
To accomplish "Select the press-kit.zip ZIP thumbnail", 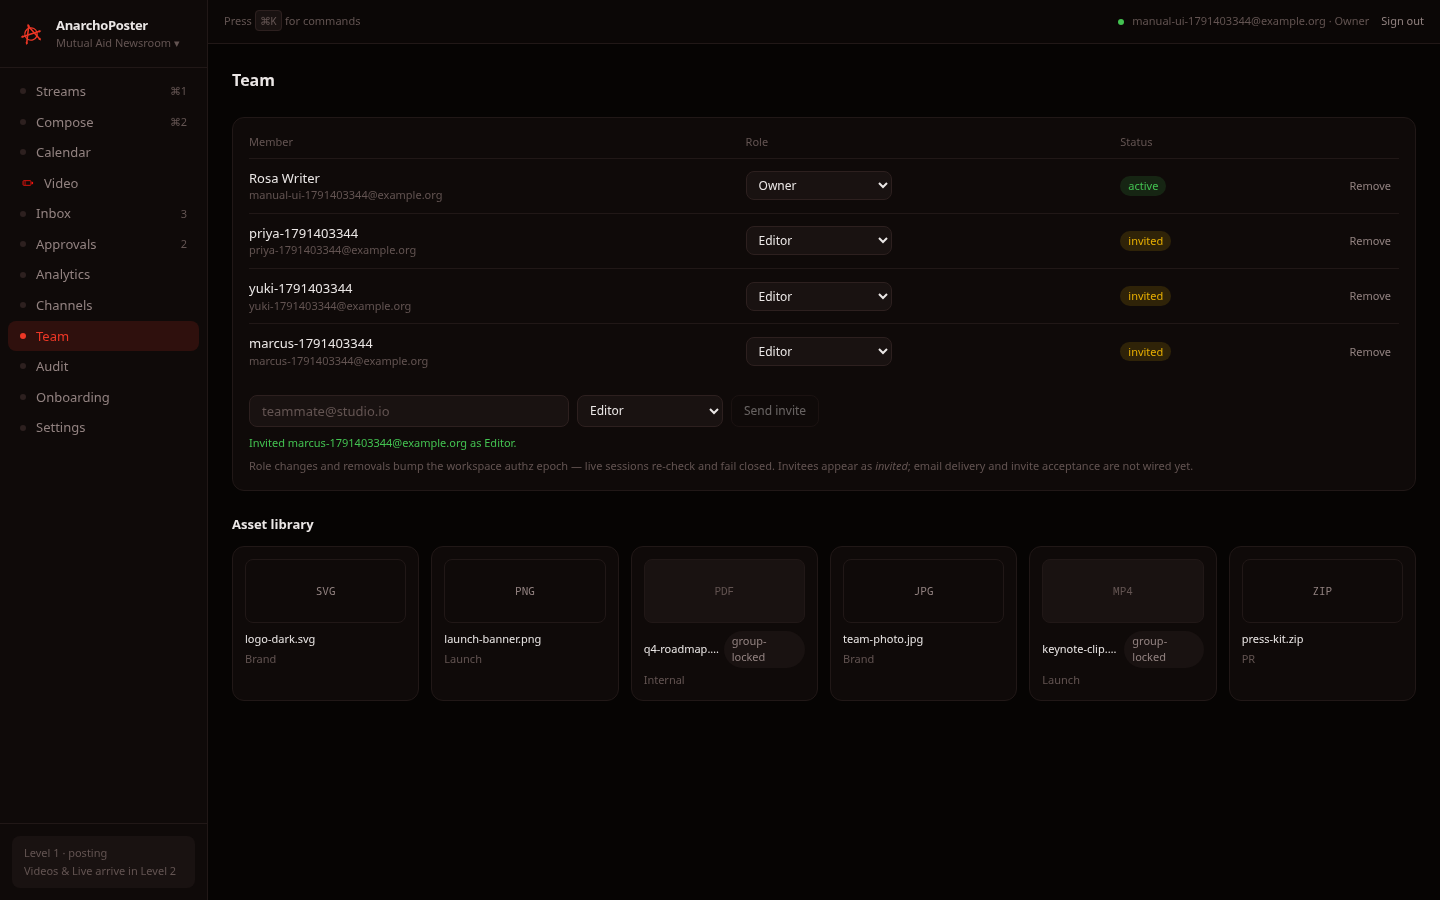I will [x=1322, y=591].
